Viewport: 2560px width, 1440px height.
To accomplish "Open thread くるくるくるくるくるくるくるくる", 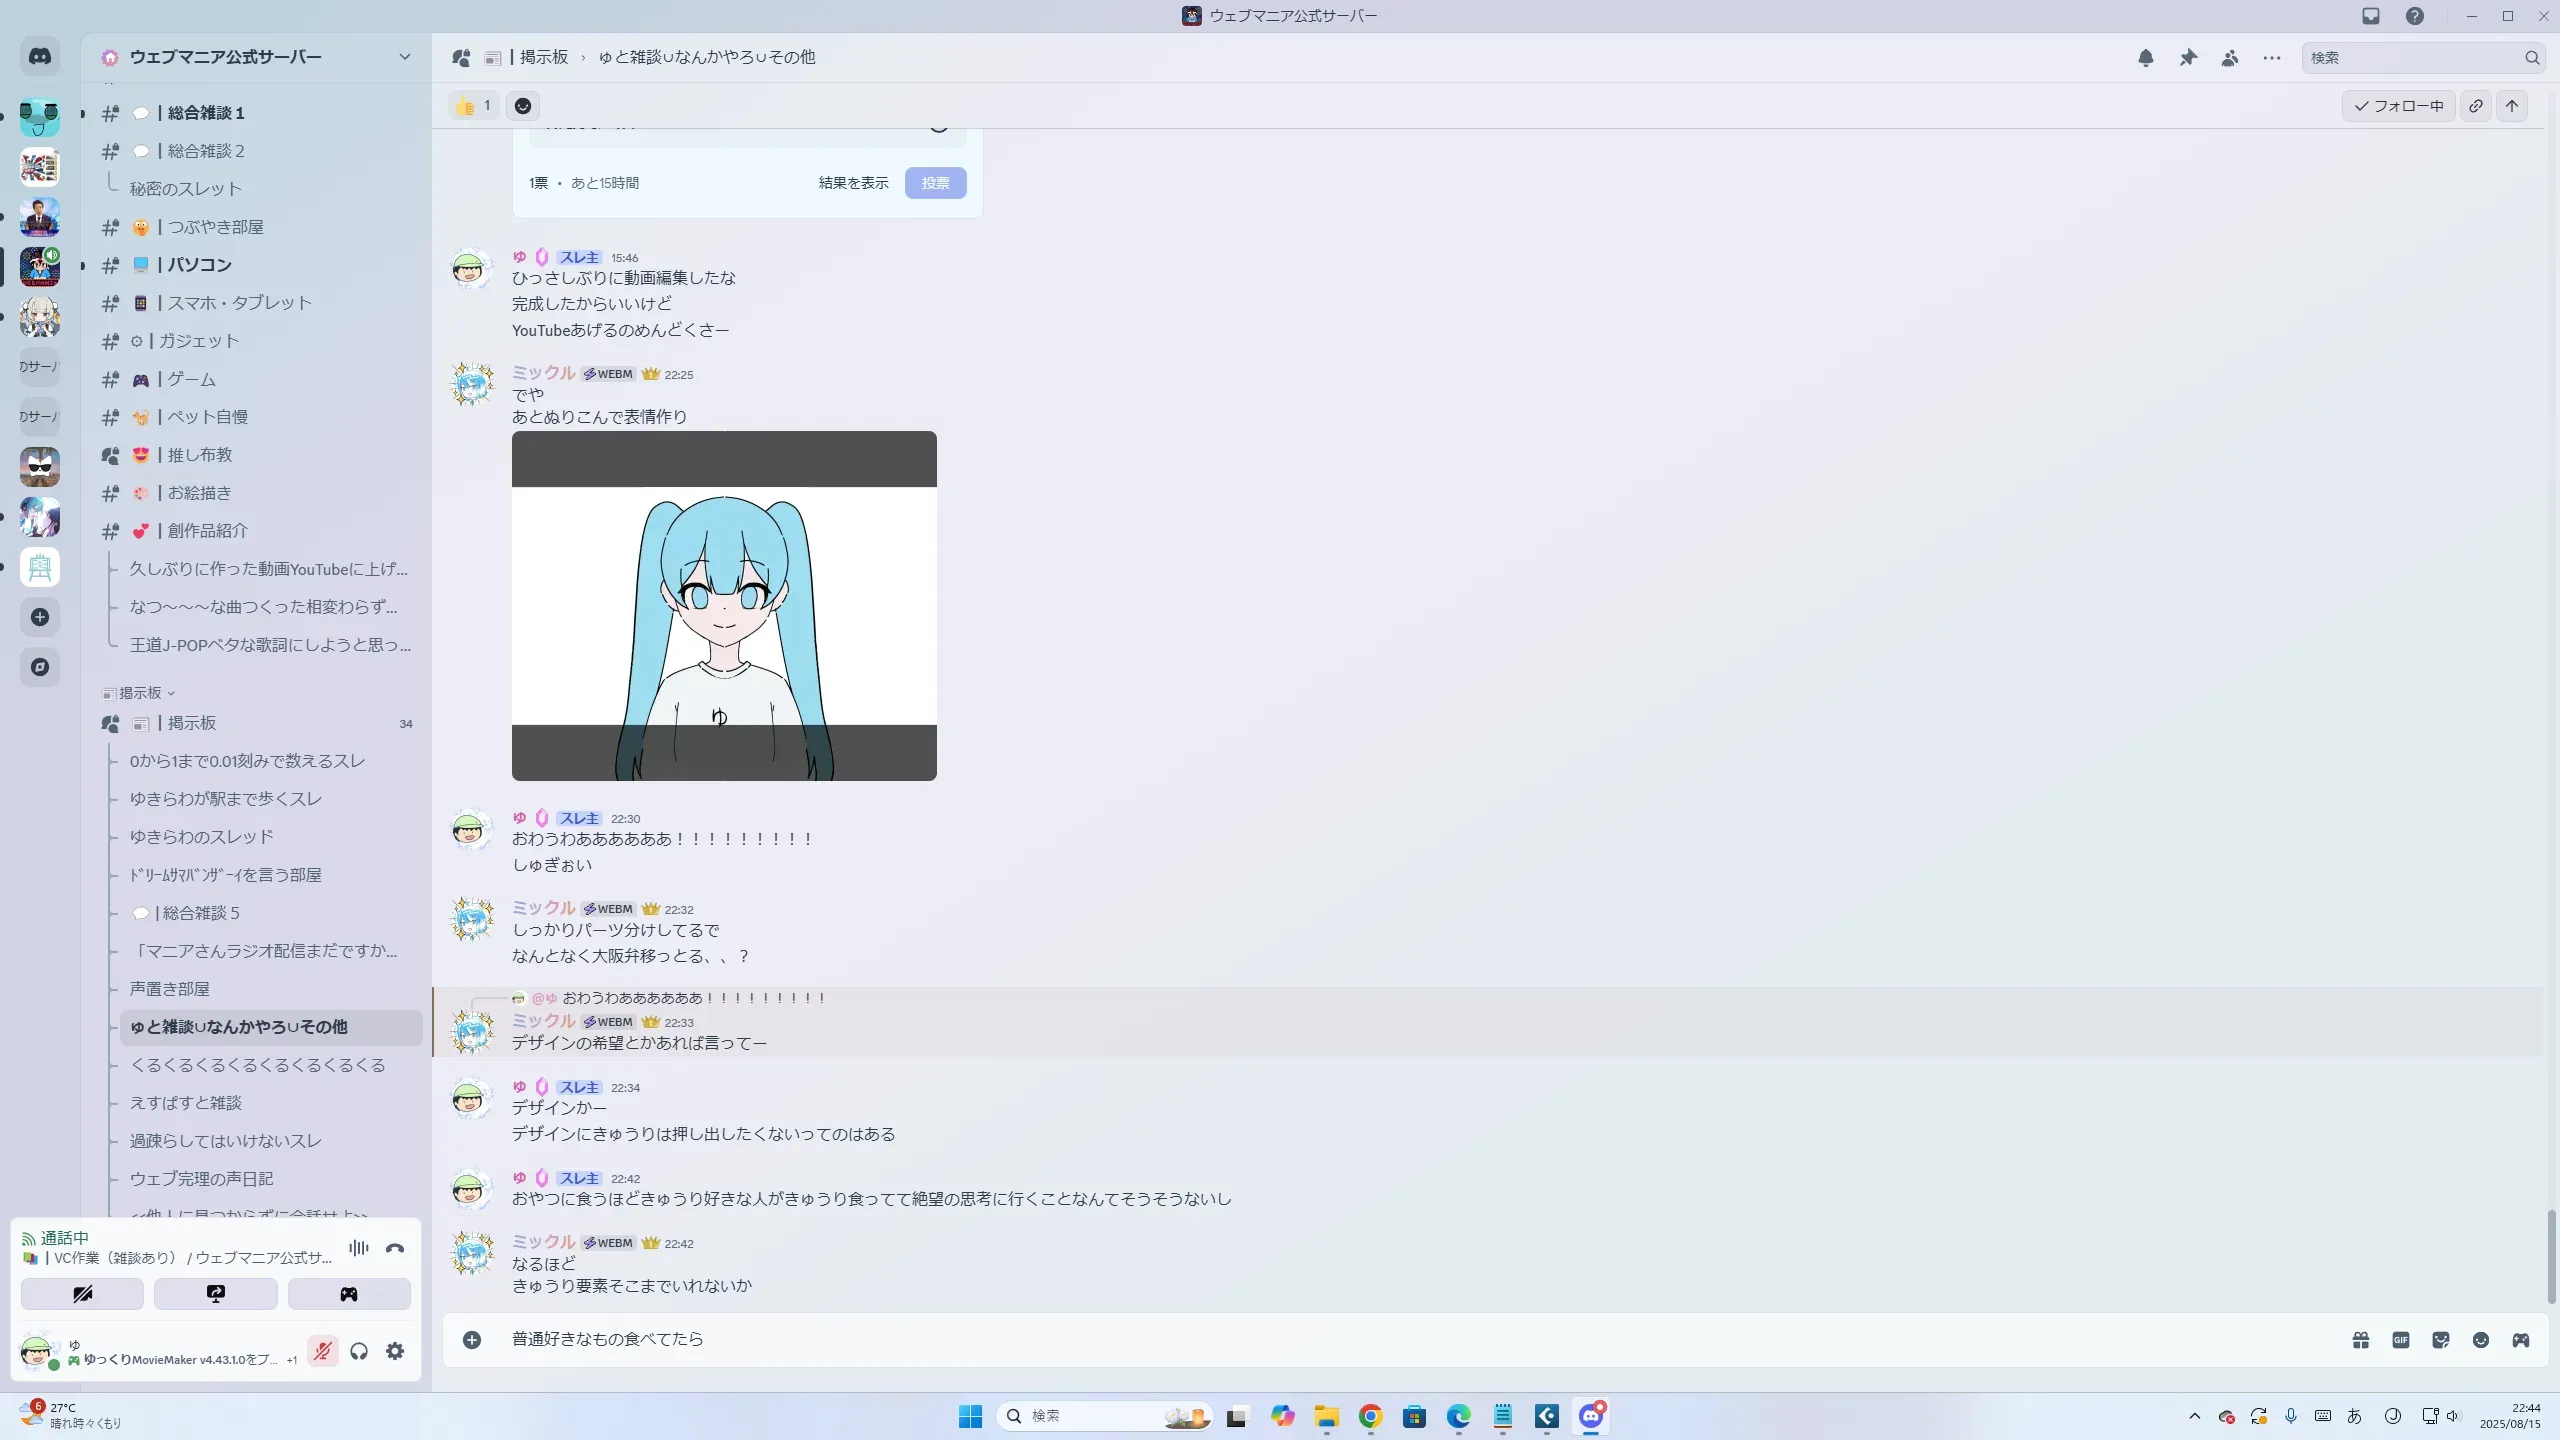I will point(258,1065).
